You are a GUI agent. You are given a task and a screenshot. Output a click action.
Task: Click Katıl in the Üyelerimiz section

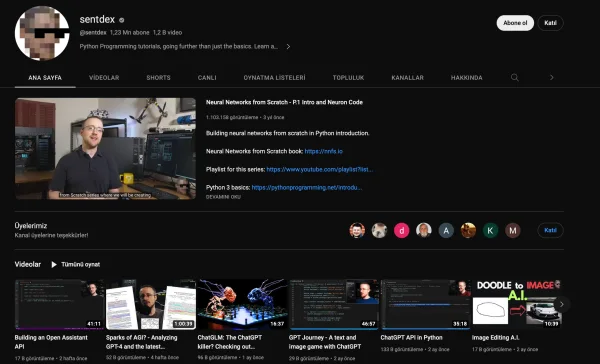(x=550, y=230)
